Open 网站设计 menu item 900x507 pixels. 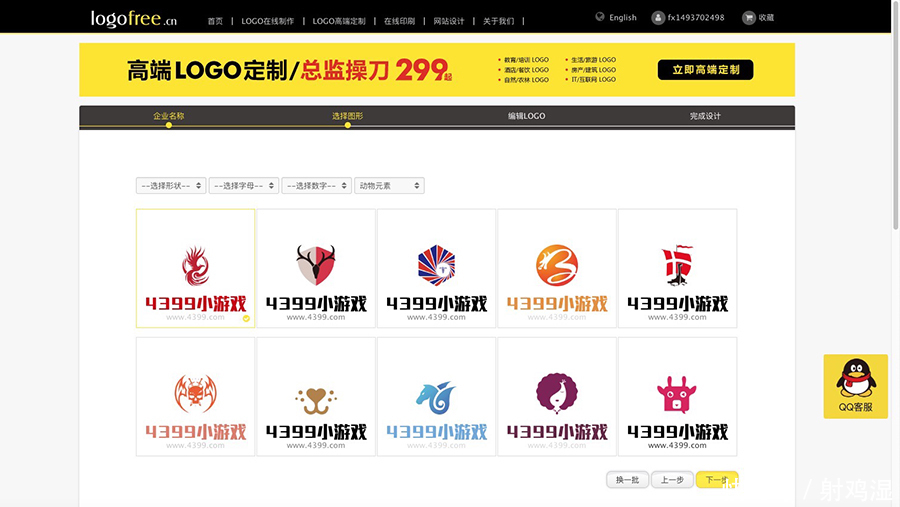[449, 21]
